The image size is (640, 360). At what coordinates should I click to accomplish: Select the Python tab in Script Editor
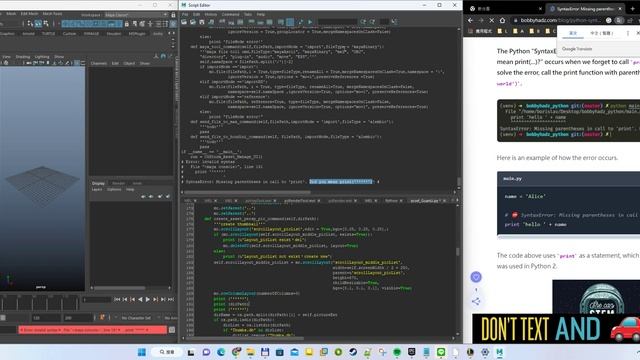coord(391,200)
